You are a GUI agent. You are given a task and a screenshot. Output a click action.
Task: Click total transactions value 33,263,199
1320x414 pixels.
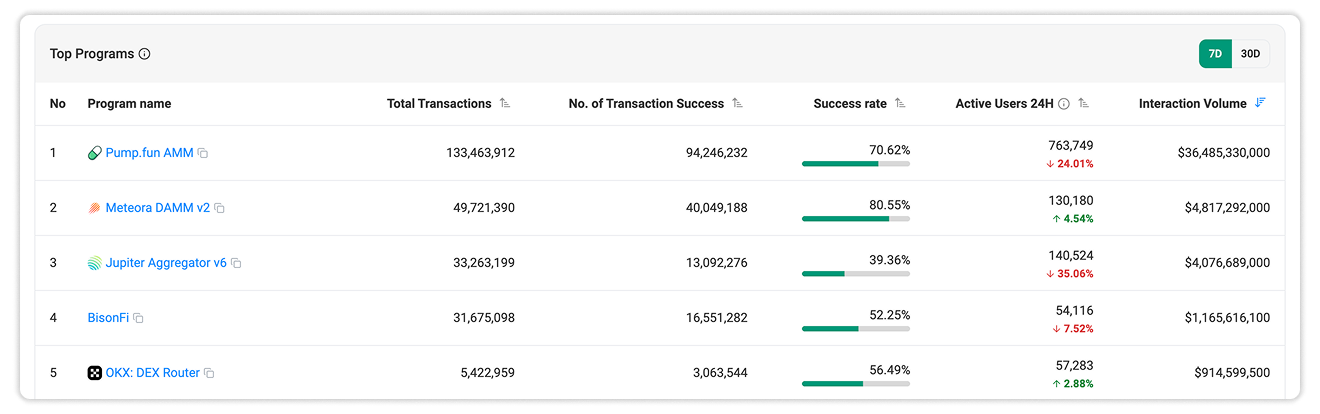click(x=484, y=263)
